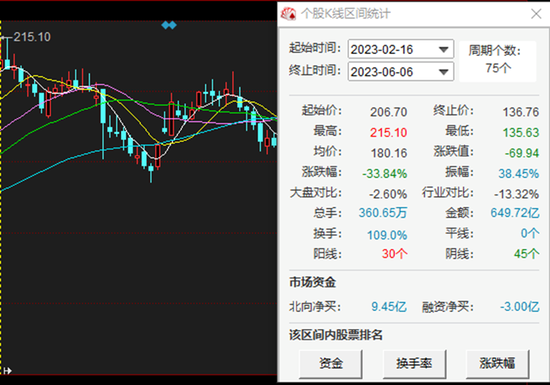Click the red 最高 value 215.10
This screenshot has width=550, height=385.
389,133
